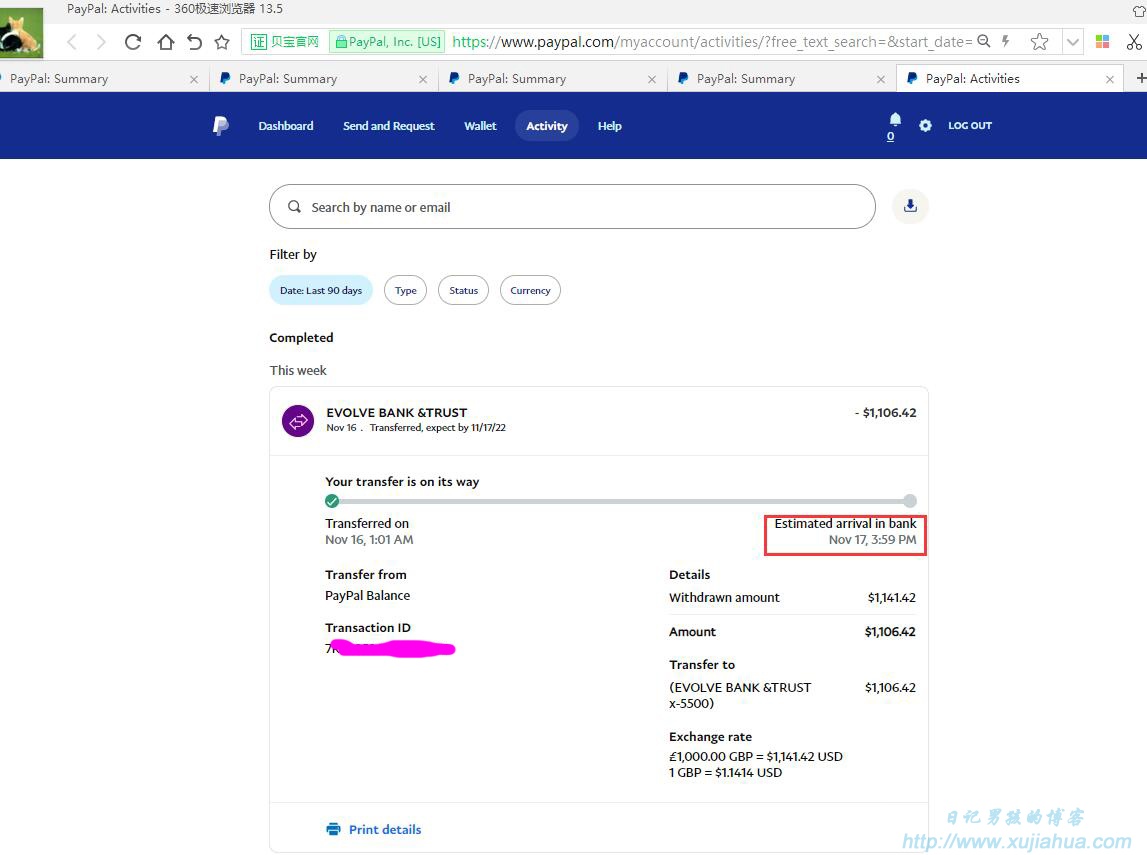Image resolution: width=1147 pixels, height=855 pixels.
Task: Go to the Dashboard menu item
Action: (286, 126)
